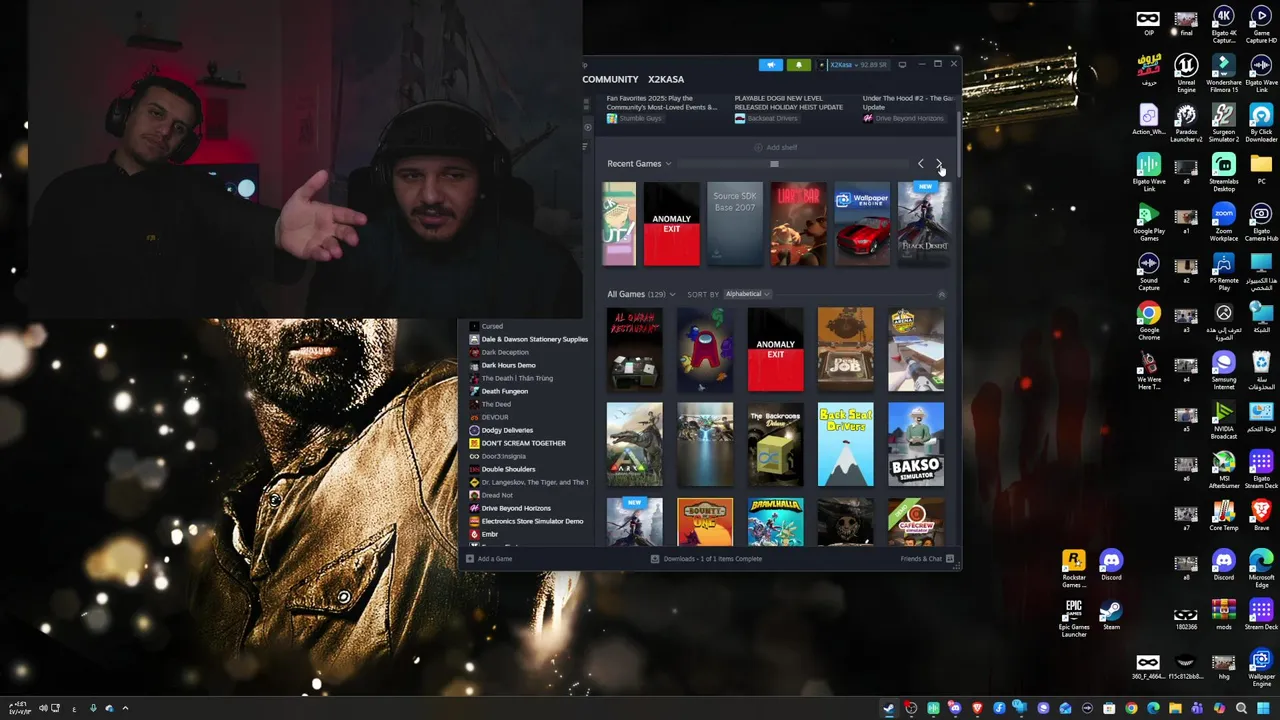
Task: Open the Steam announcements megaphone button
Action: point(770,65)
